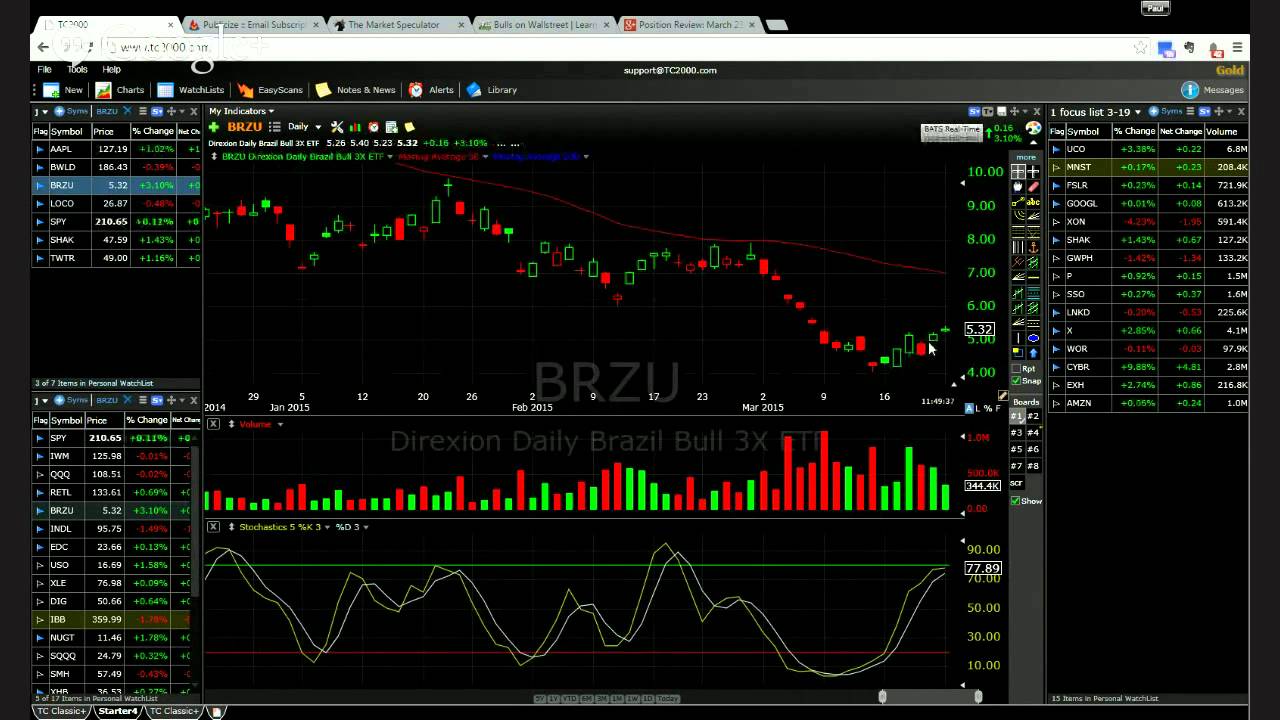Select the abc text drawing tool
Viewport: 1280px width, 720px height.
[x=1033, y=202]
